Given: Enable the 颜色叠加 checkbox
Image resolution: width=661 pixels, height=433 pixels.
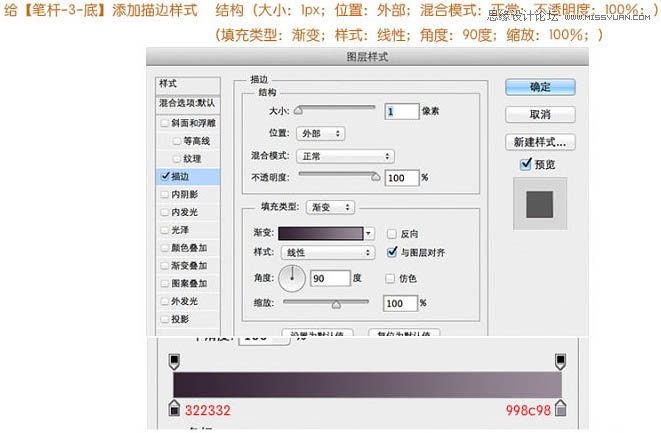Looking at the screenshot, I should pos(164,248).
